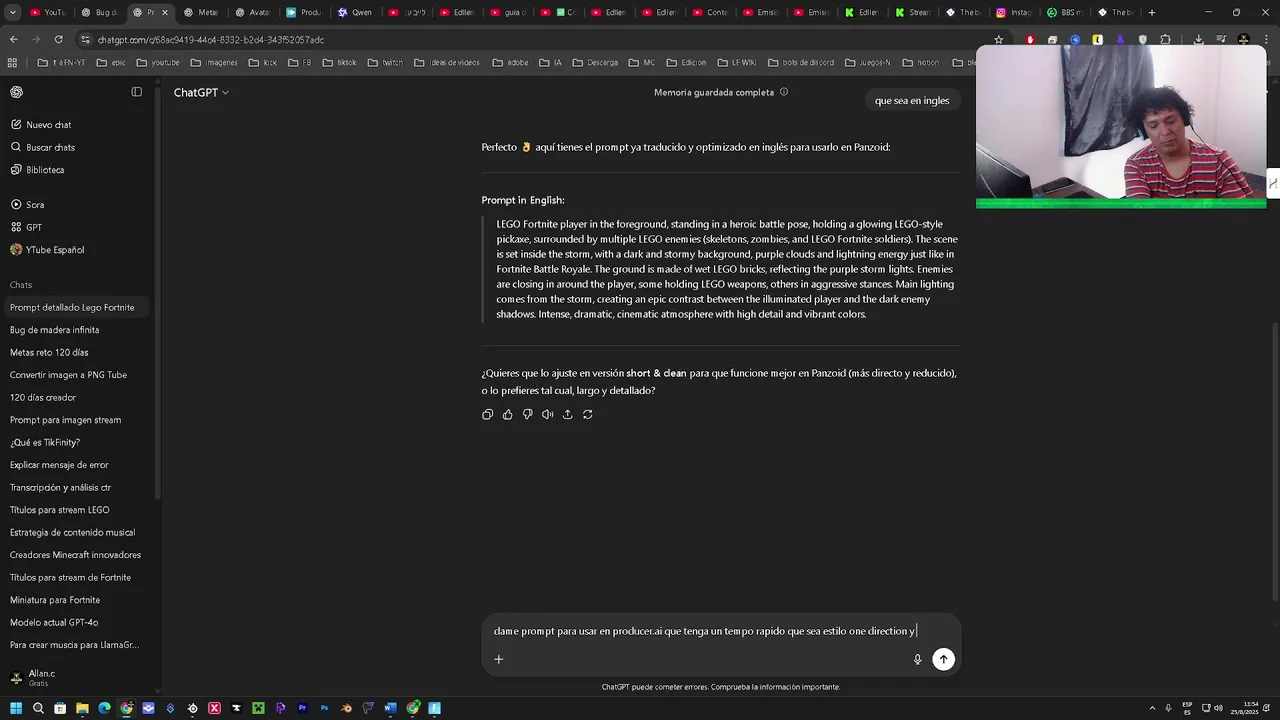Open the 'twitch' bookmark folder

coord(385,62)
